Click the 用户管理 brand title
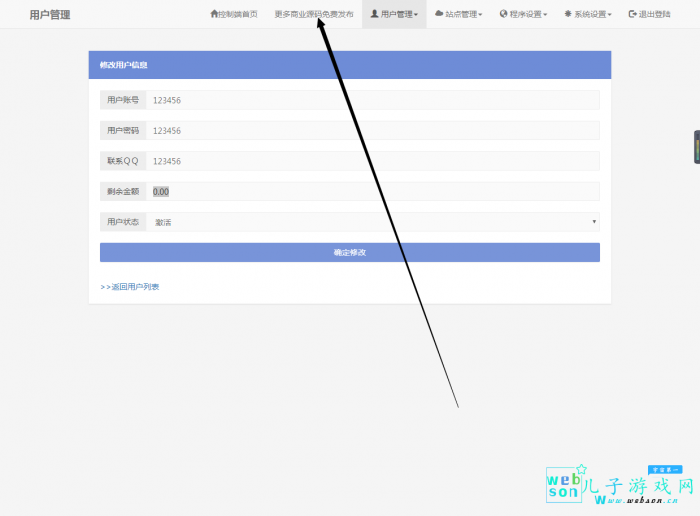This screenshot has width=700, height=516. (50, 15)
